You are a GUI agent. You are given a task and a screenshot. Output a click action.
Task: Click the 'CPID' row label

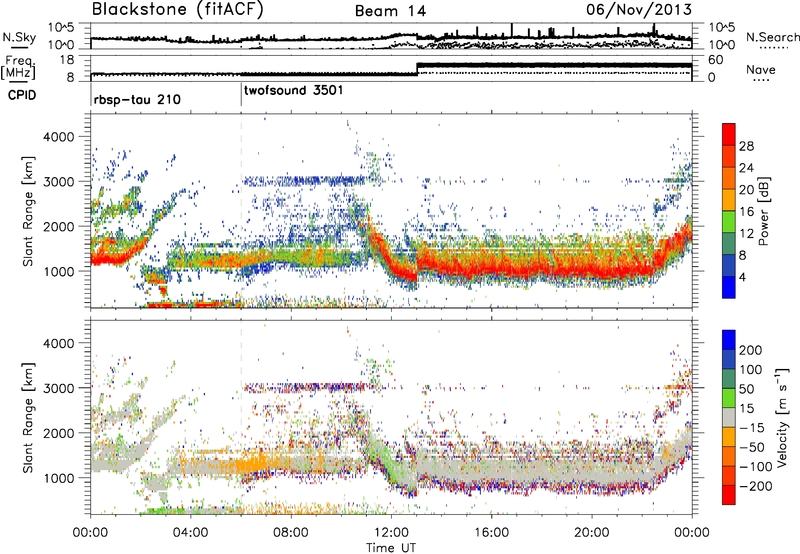click(22, 95)
